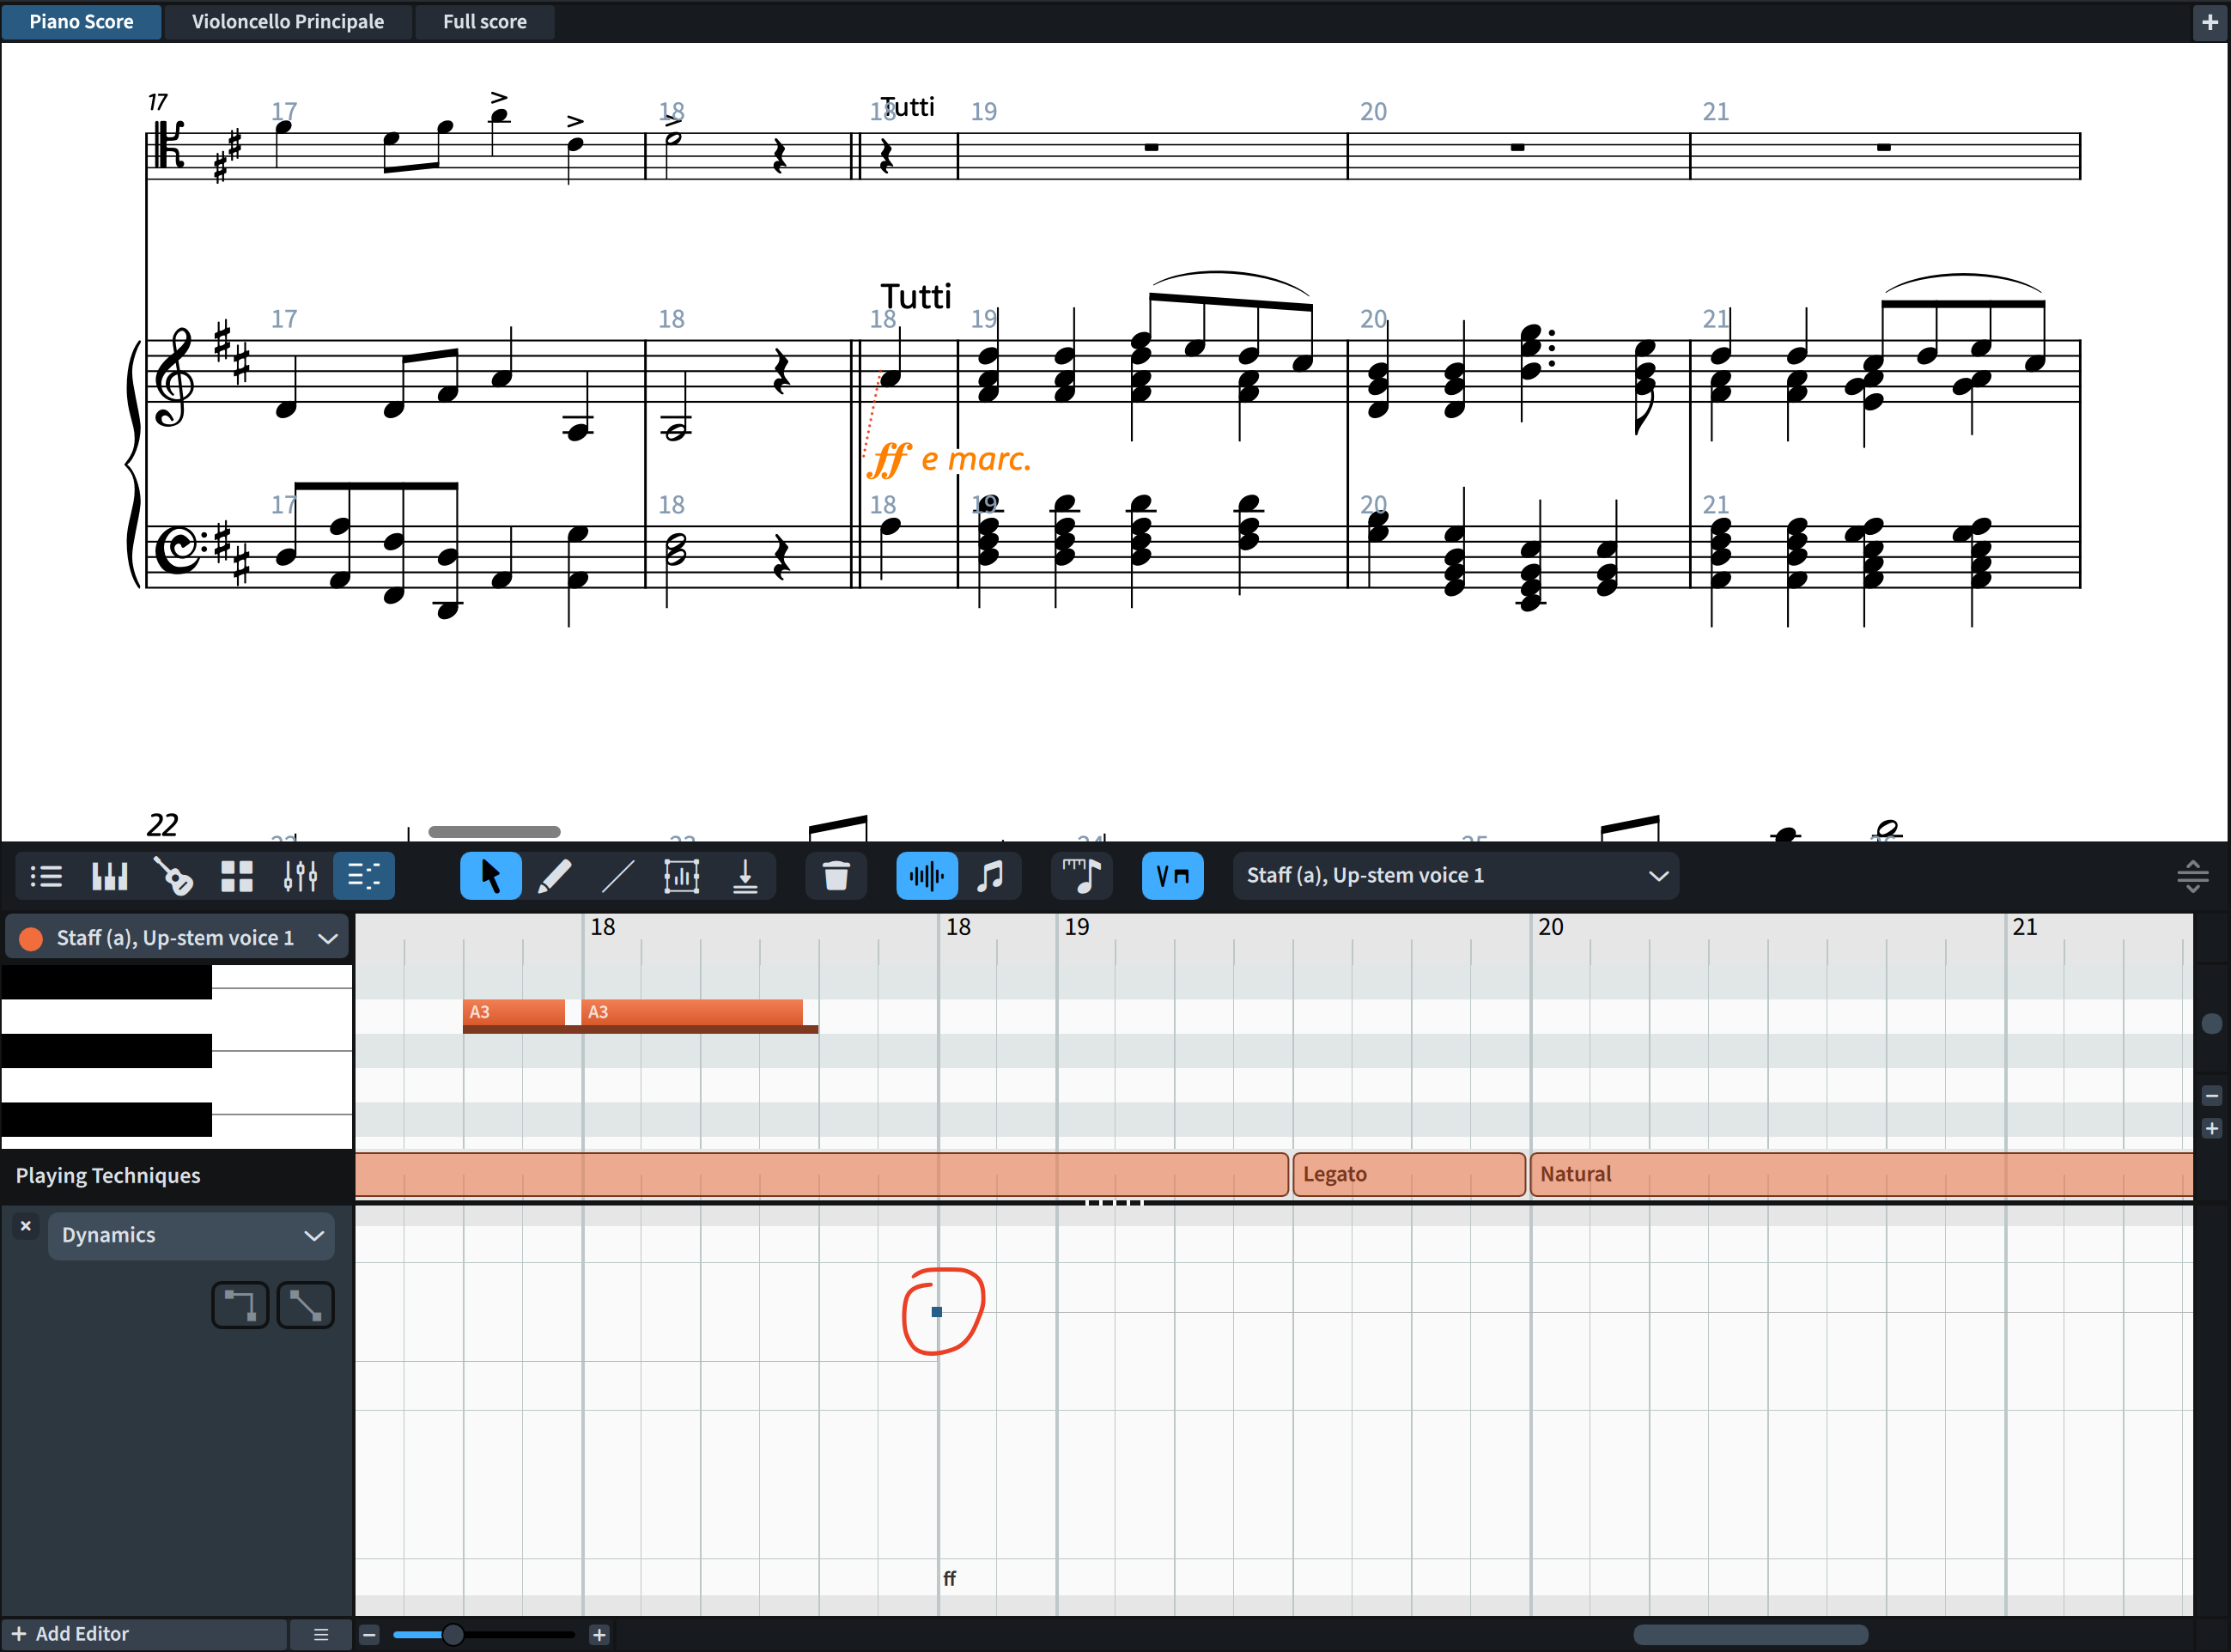Screen dimensions: 2231x1652
Task: Click the horizontal zoom slider handle
Action: (452, 1635)
